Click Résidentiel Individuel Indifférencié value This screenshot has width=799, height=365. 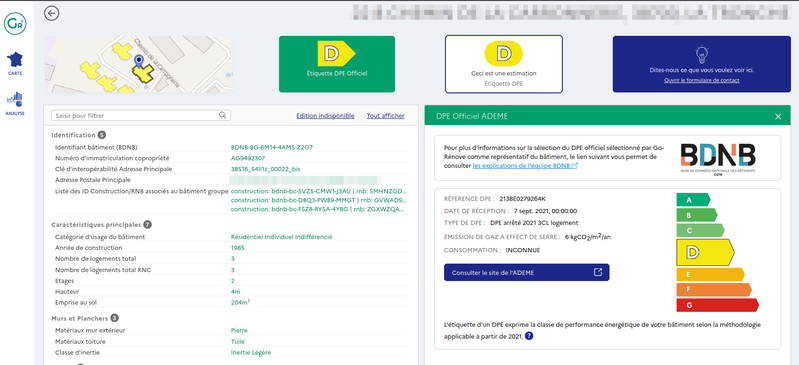[x=281, y=237]
